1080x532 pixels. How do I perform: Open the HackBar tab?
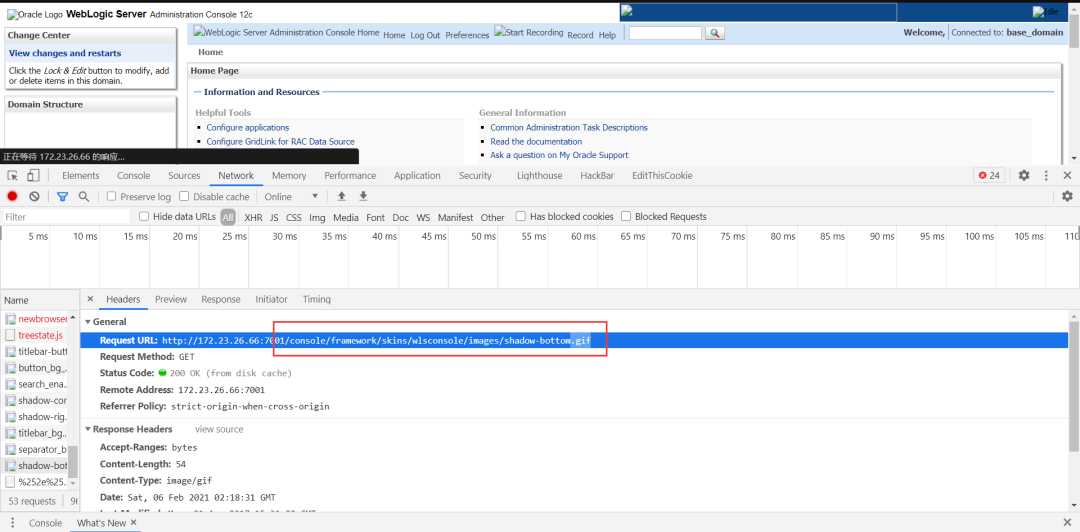[597, 176]
